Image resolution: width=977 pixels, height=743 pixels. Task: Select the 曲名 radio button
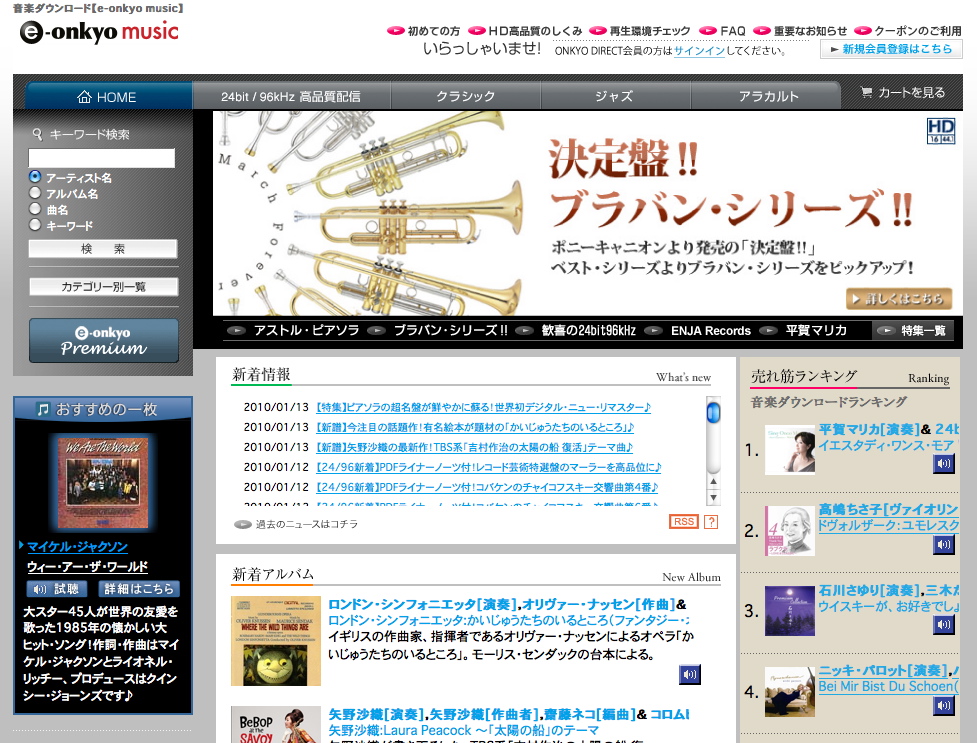(35, 209)
